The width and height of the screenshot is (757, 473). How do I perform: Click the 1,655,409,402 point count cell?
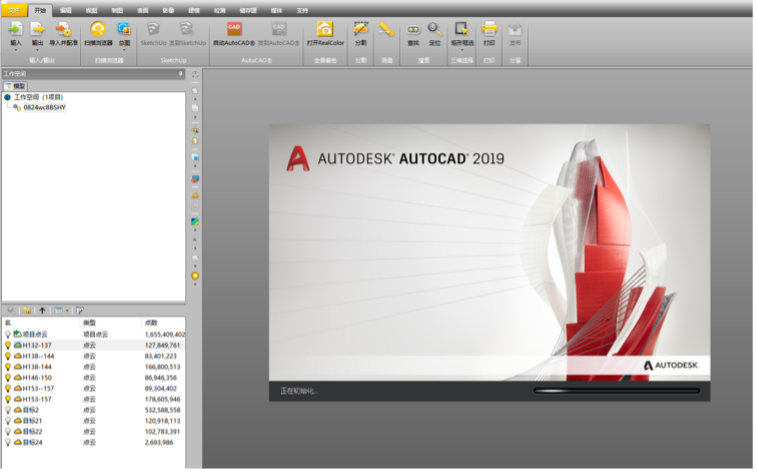pyautogui.click(x=165, y=334)
